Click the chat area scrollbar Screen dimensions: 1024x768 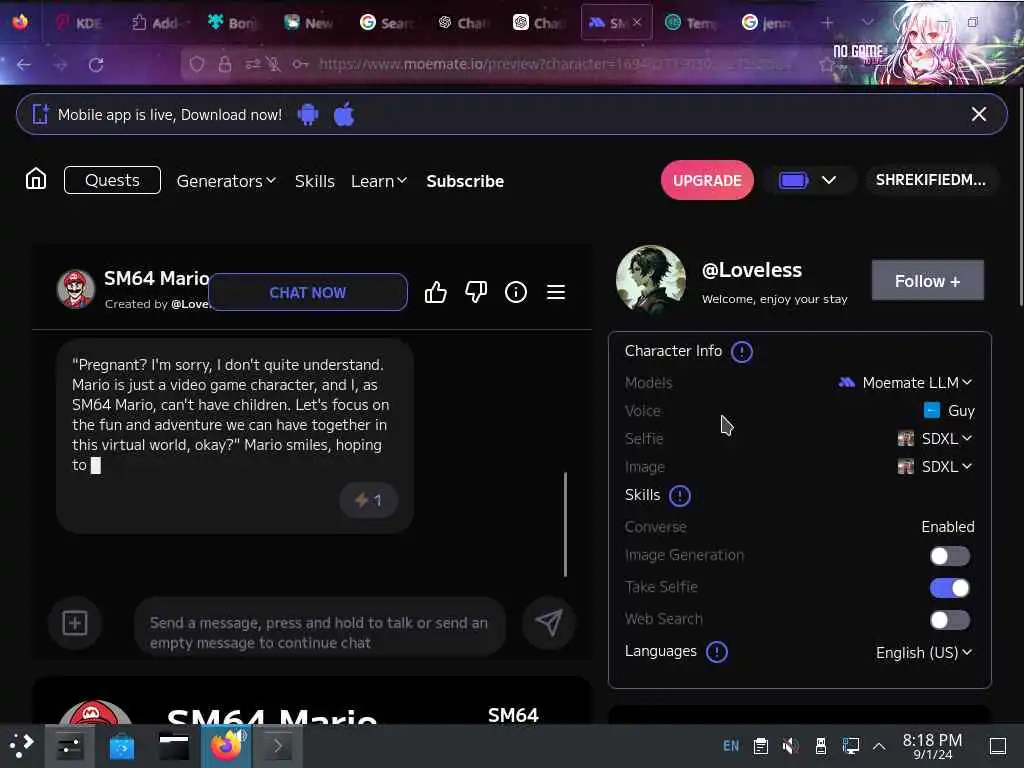pyautogui.click(x=565, y=524)
